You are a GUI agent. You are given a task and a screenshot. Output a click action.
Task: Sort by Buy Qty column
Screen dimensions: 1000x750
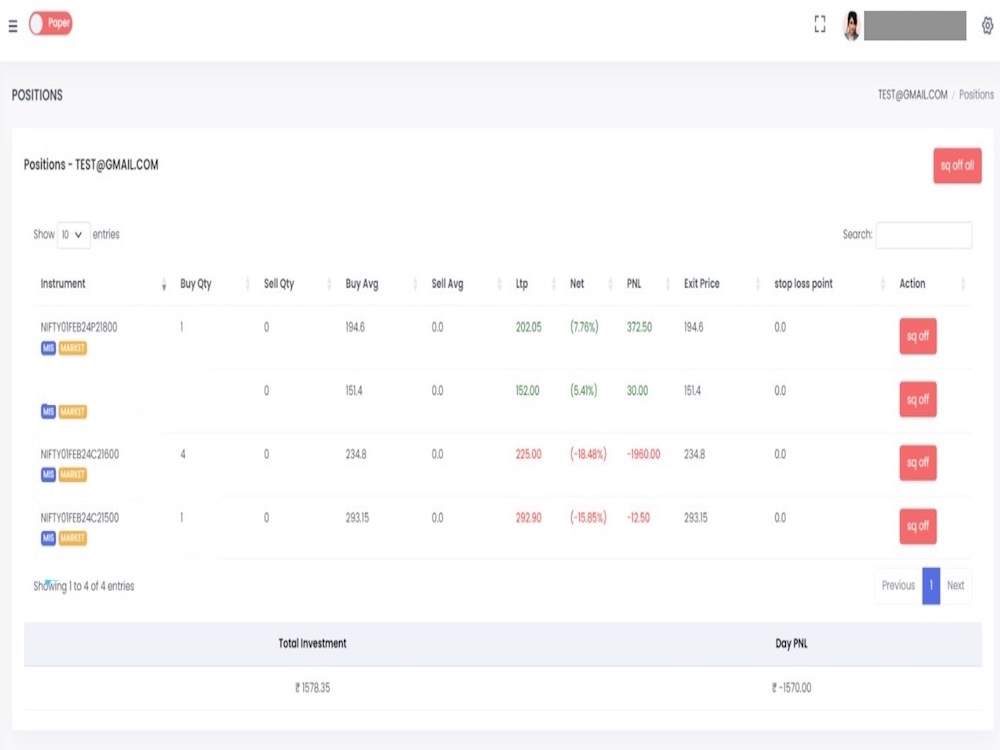click(214, 284)
